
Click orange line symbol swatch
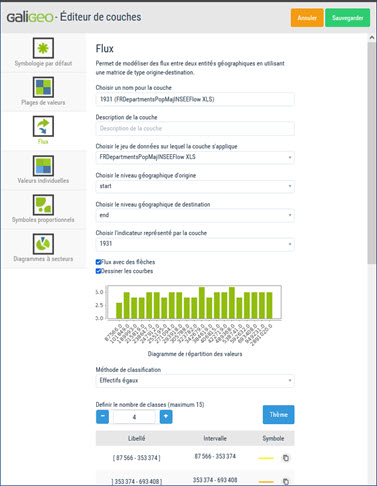pyautogui.click(x=266, y=482)
